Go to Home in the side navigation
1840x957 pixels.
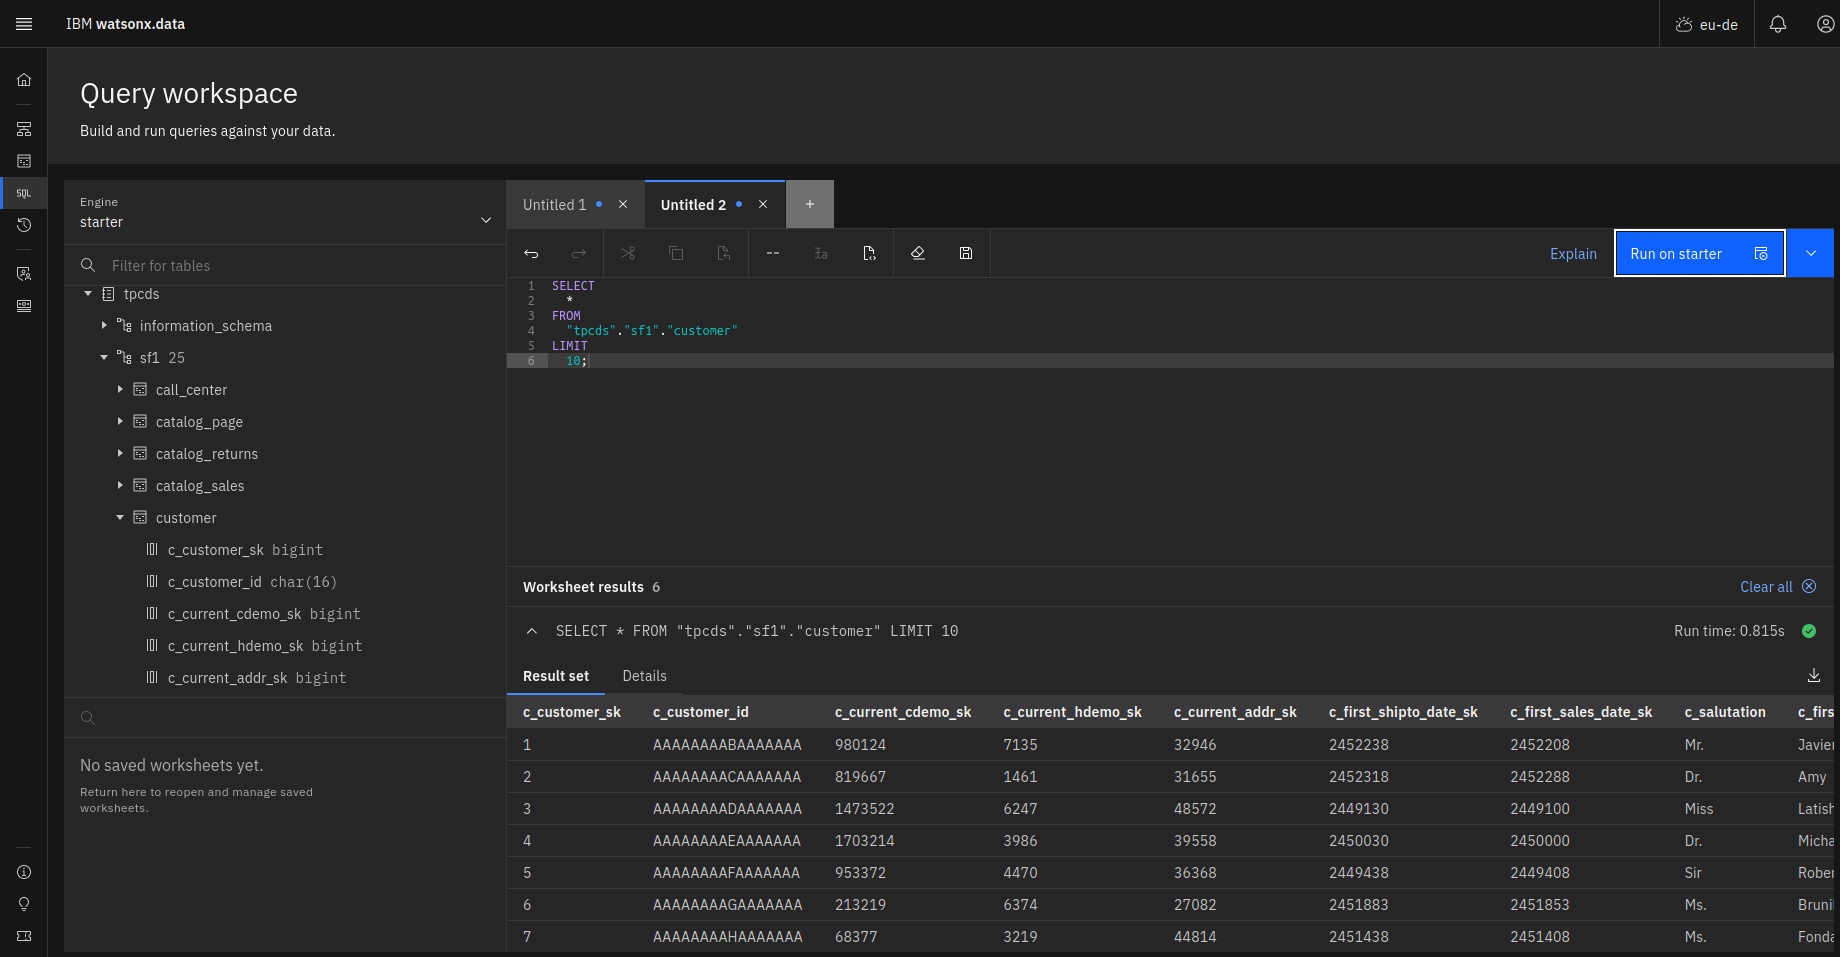click(24, 80)
